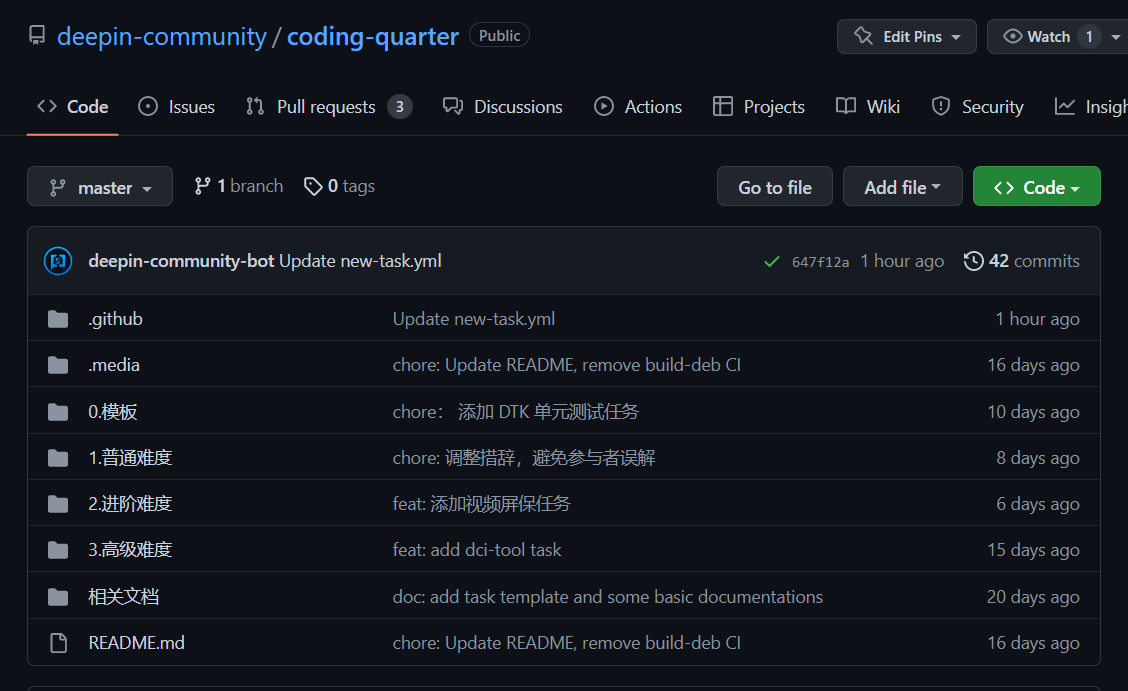Open the .media folder
The width and height of the screenshot is (1128, 691).
point(114,365)
